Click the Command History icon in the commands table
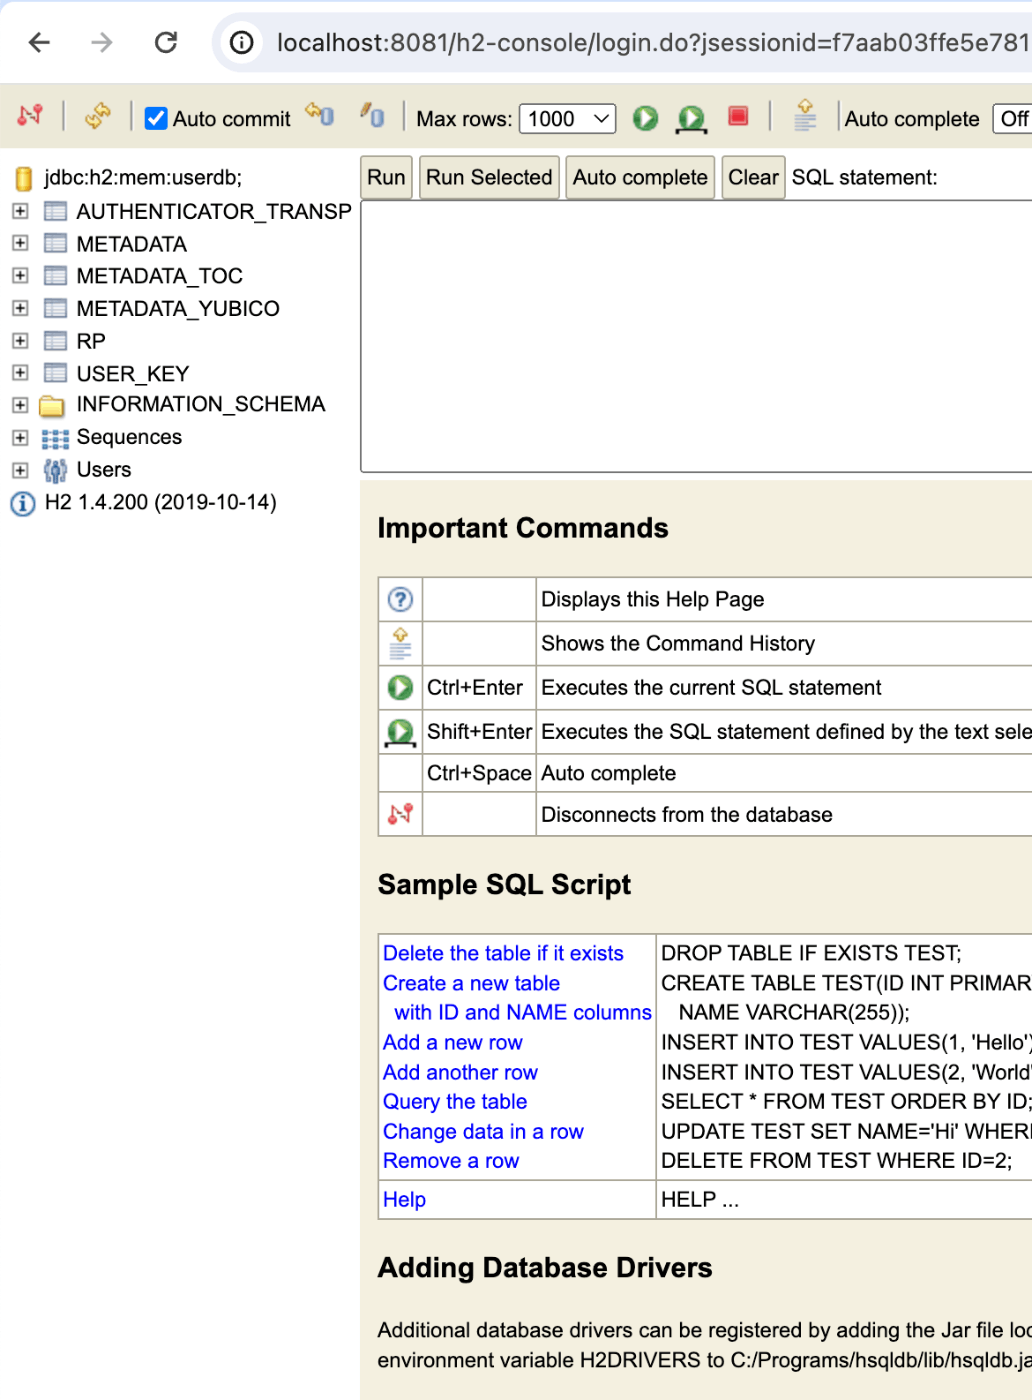 pyautogui.click(x=400, y=643)
